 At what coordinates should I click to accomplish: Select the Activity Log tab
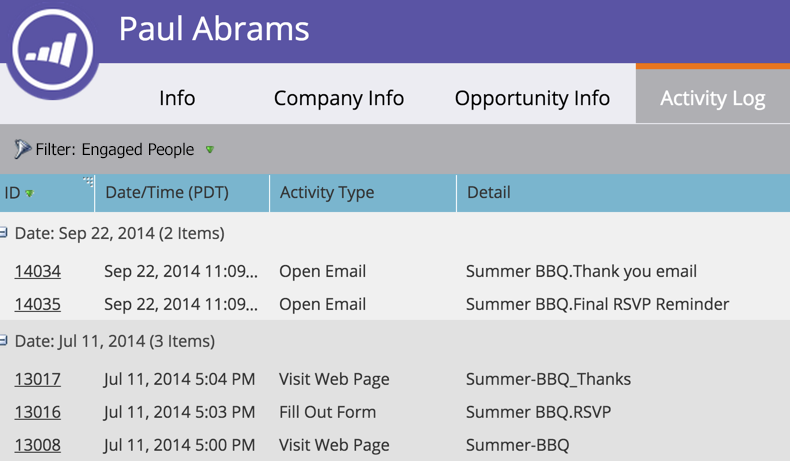(x=713, y=98)
